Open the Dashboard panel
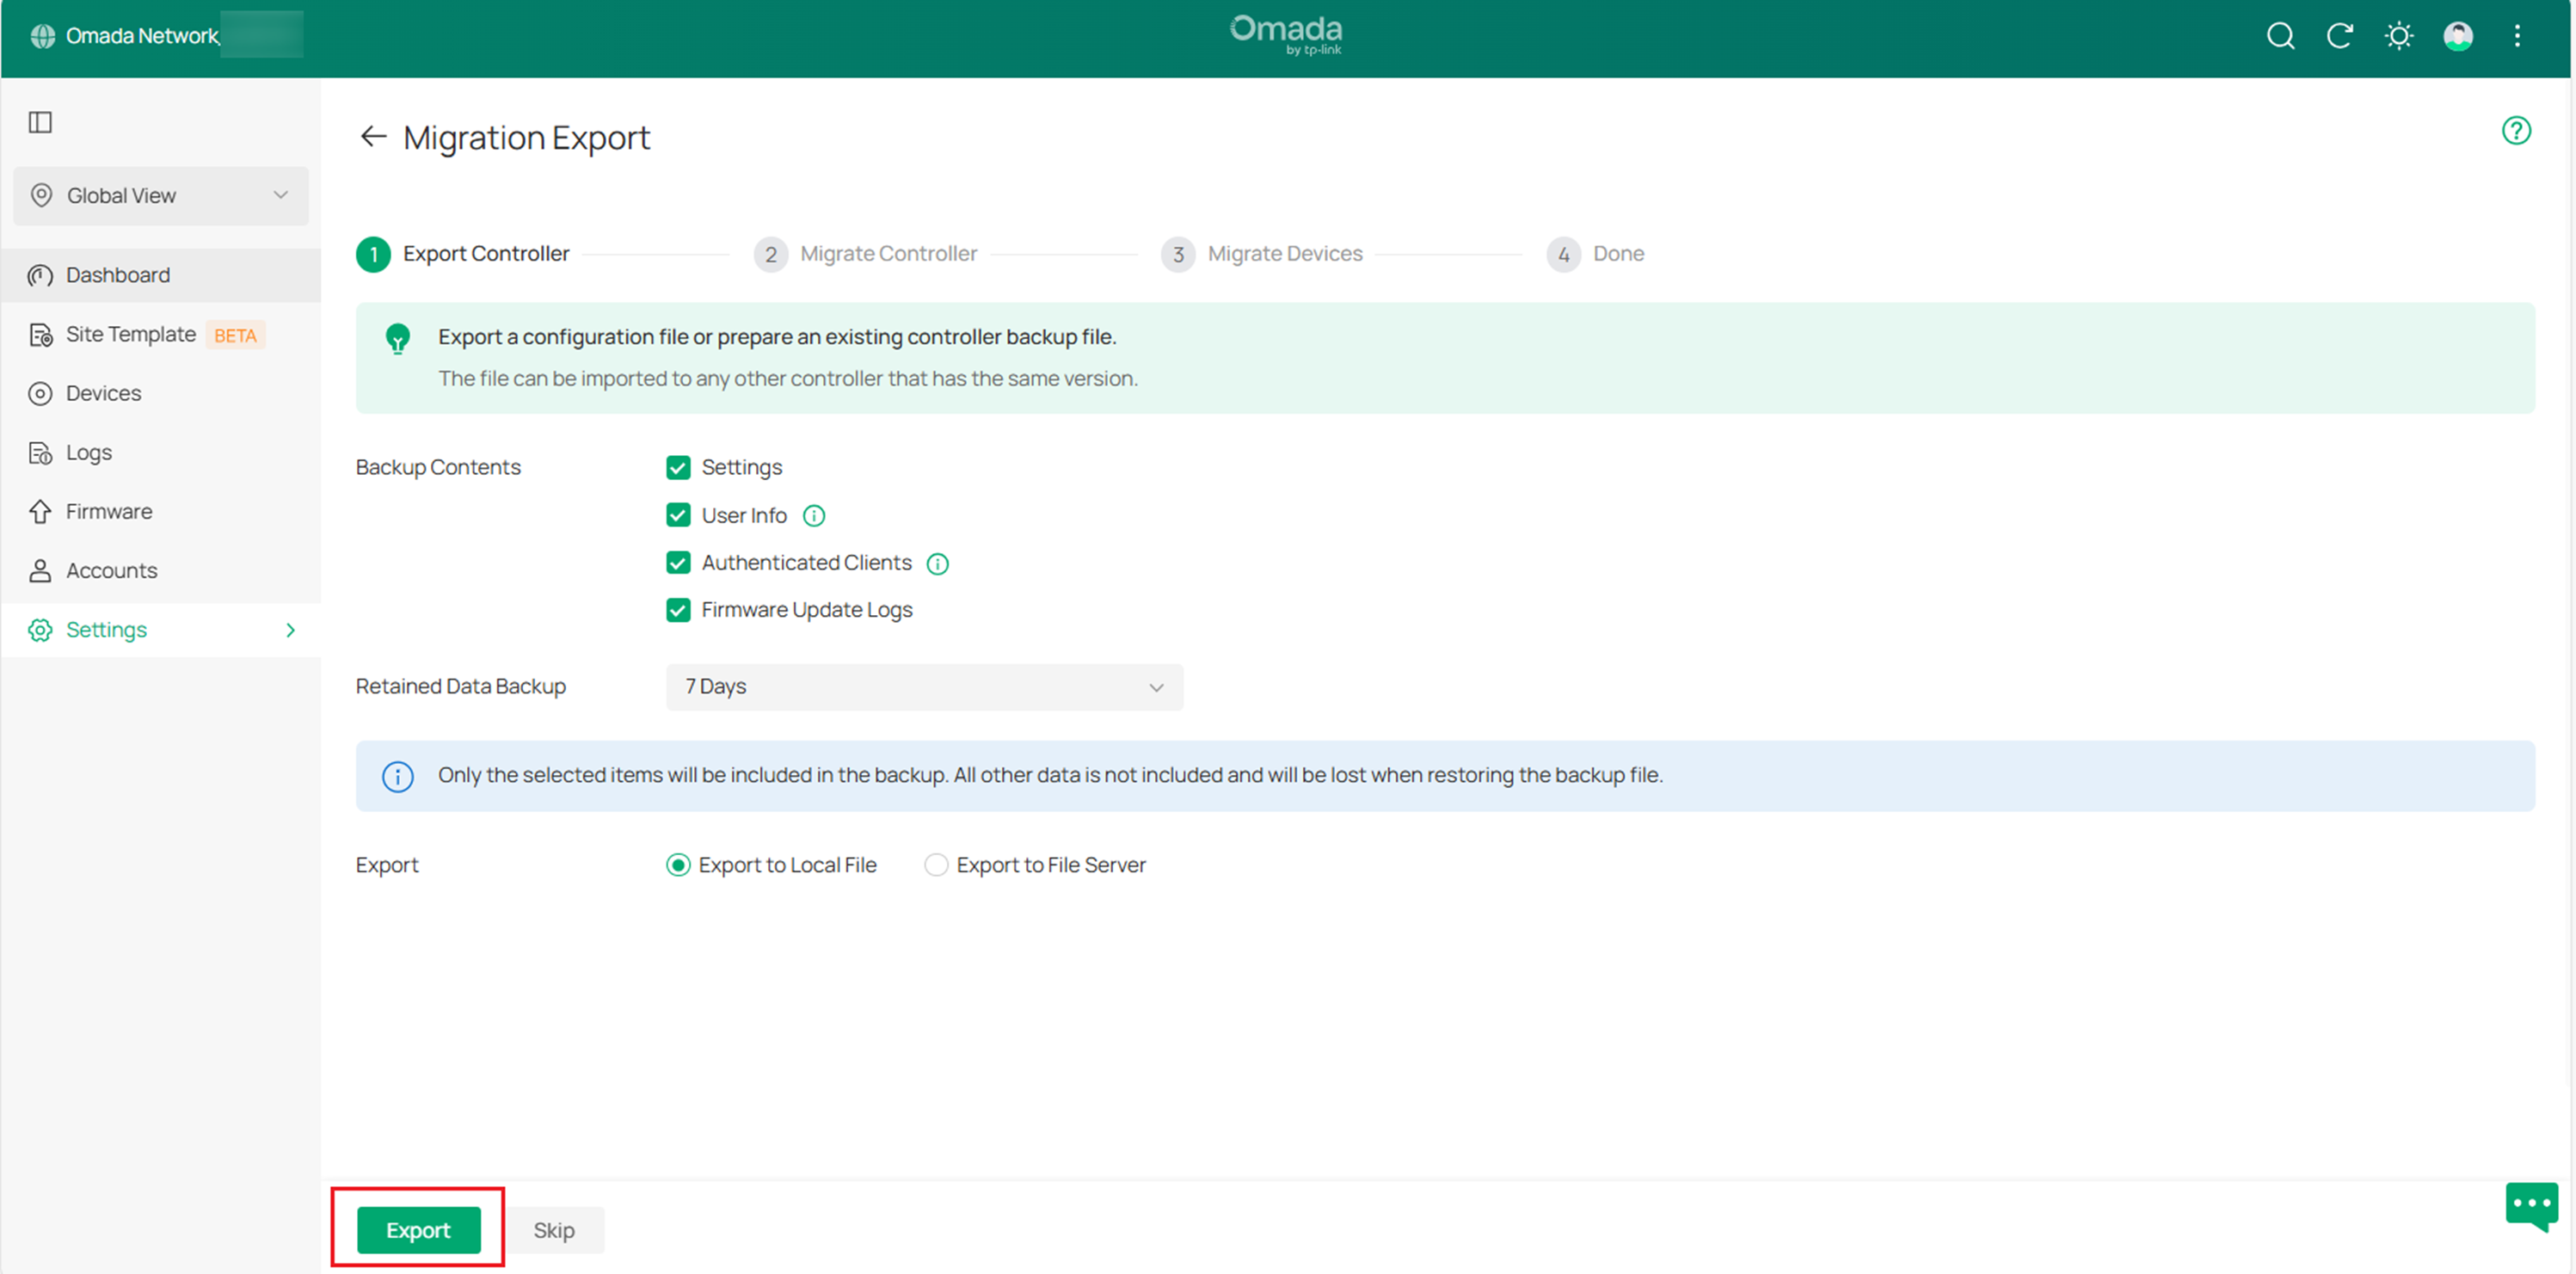 coord(116,275)
